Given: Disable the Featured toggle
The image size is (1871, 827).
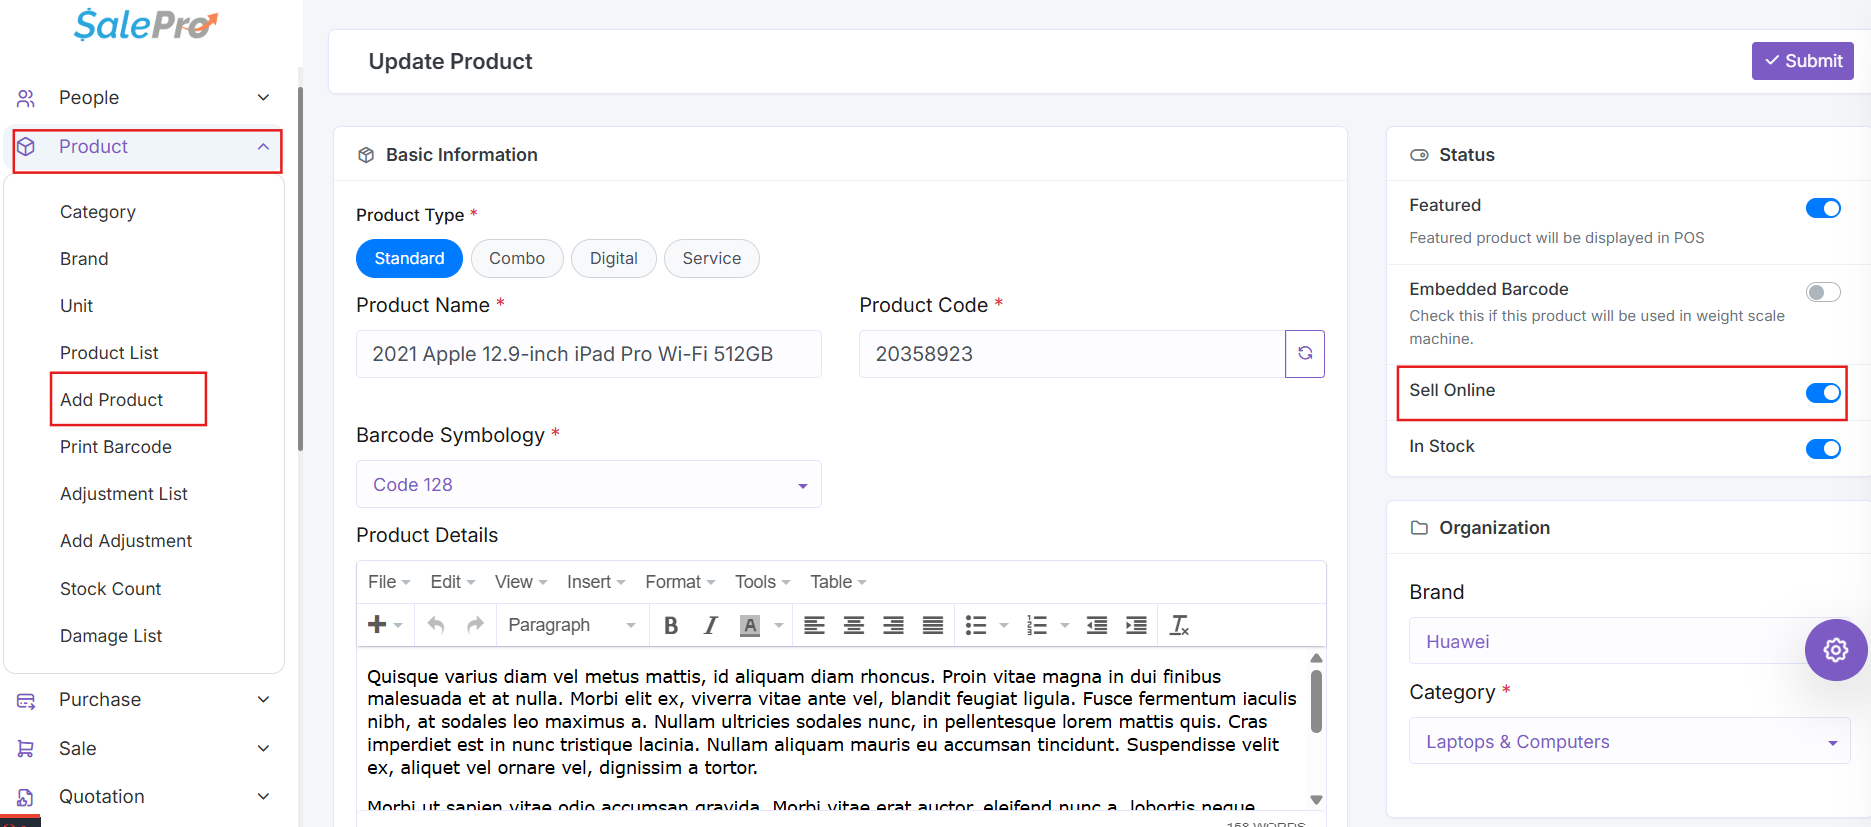Looking at the screenshot, I should pyautogui.click(x=1823, y=208).
